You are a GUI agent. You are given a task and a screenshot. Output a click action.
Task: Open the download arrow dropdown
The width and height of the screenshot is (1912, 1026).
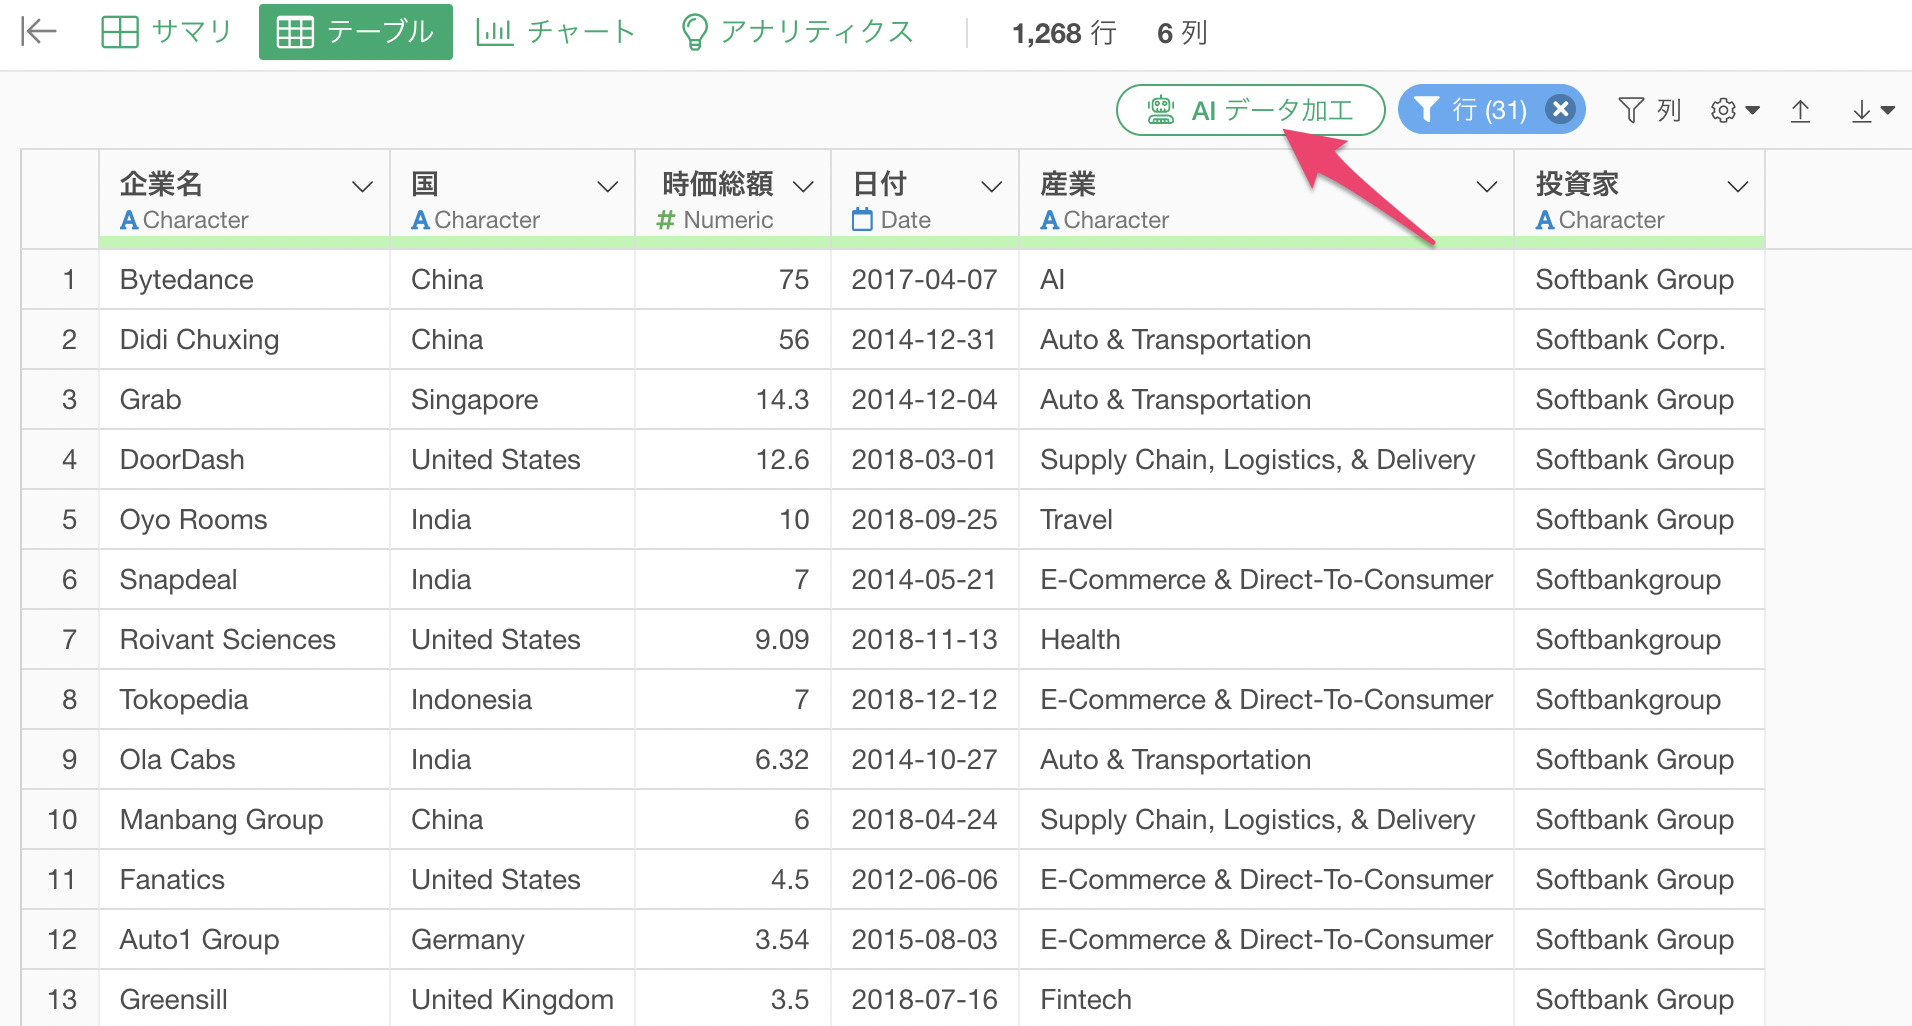pos(1873,110)
